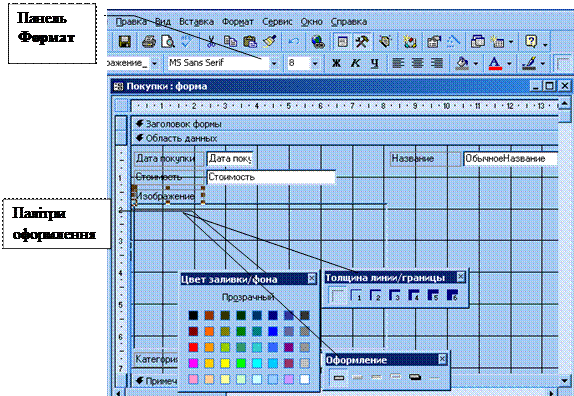Apply fill color with the paint bucket icon
This screenshot has height=396, width=574.
(x=462, y=63)
